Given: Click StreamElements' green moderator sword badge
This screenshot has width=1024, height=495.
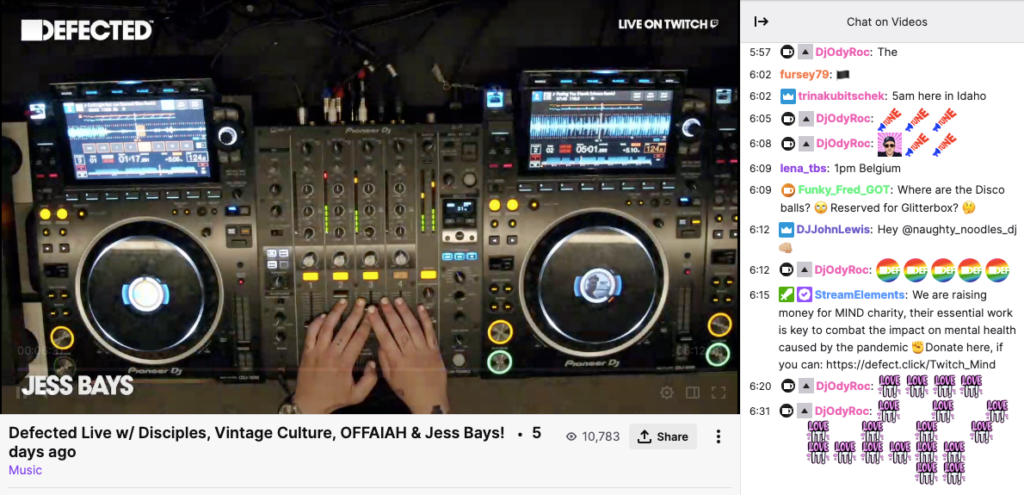Looking at the screenshot, I should tap(787, 295).
